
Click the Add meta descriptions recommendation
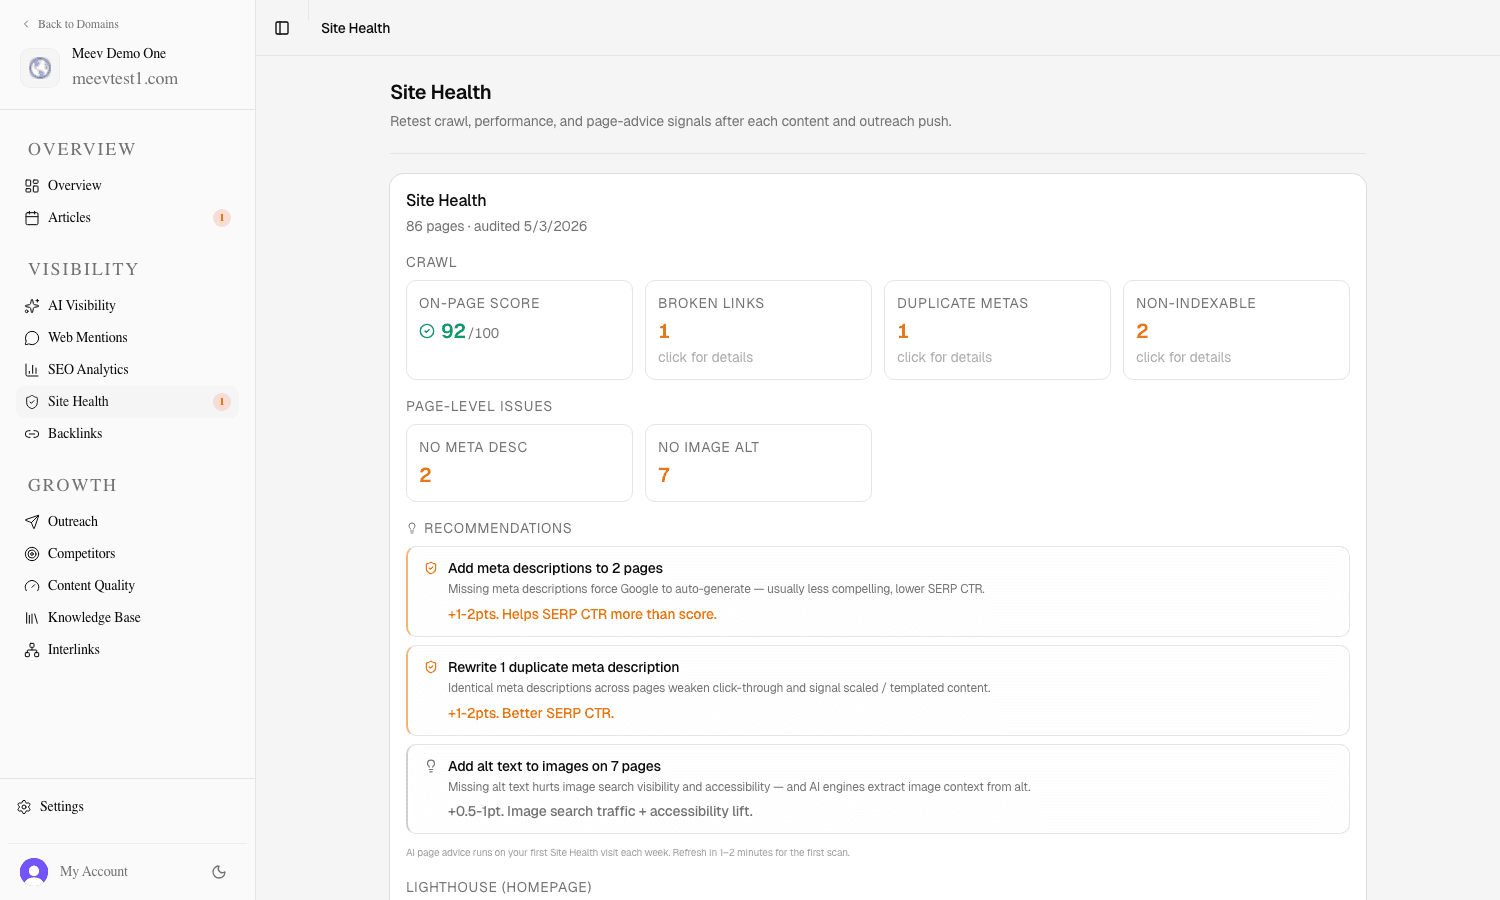(878, 591)
